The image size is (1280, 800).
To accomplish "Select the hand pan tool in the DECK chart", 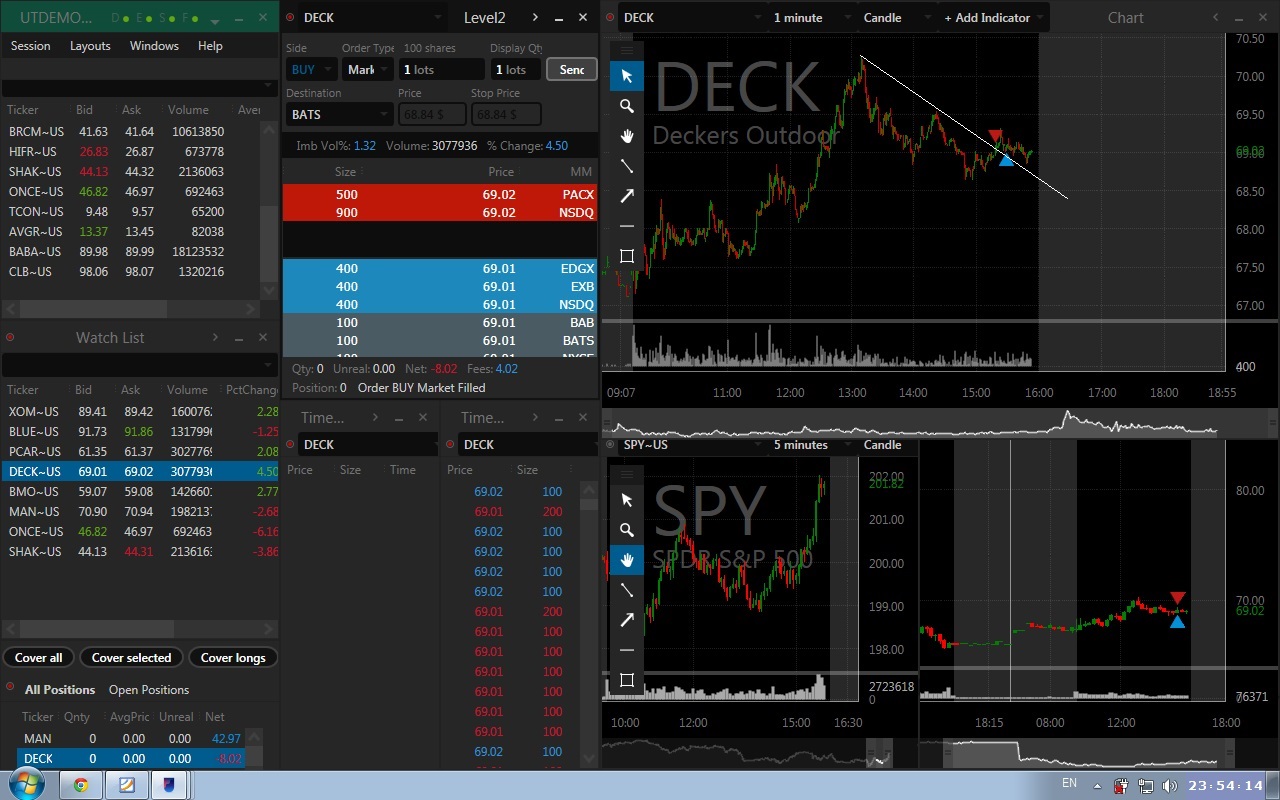I will click(627, 136).
